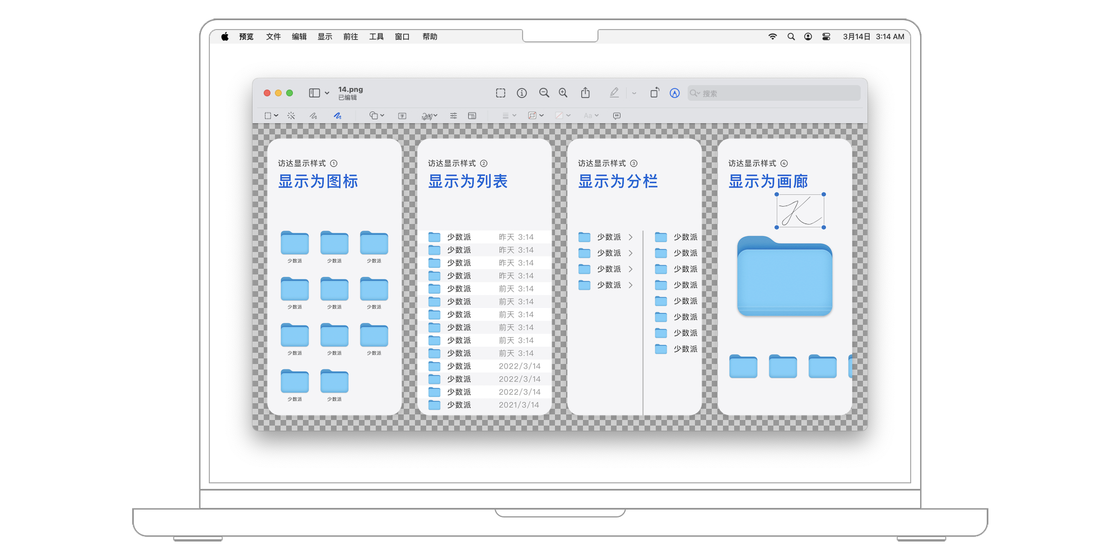
Task: Click the large gallery folder image
Action: point(784,276)
